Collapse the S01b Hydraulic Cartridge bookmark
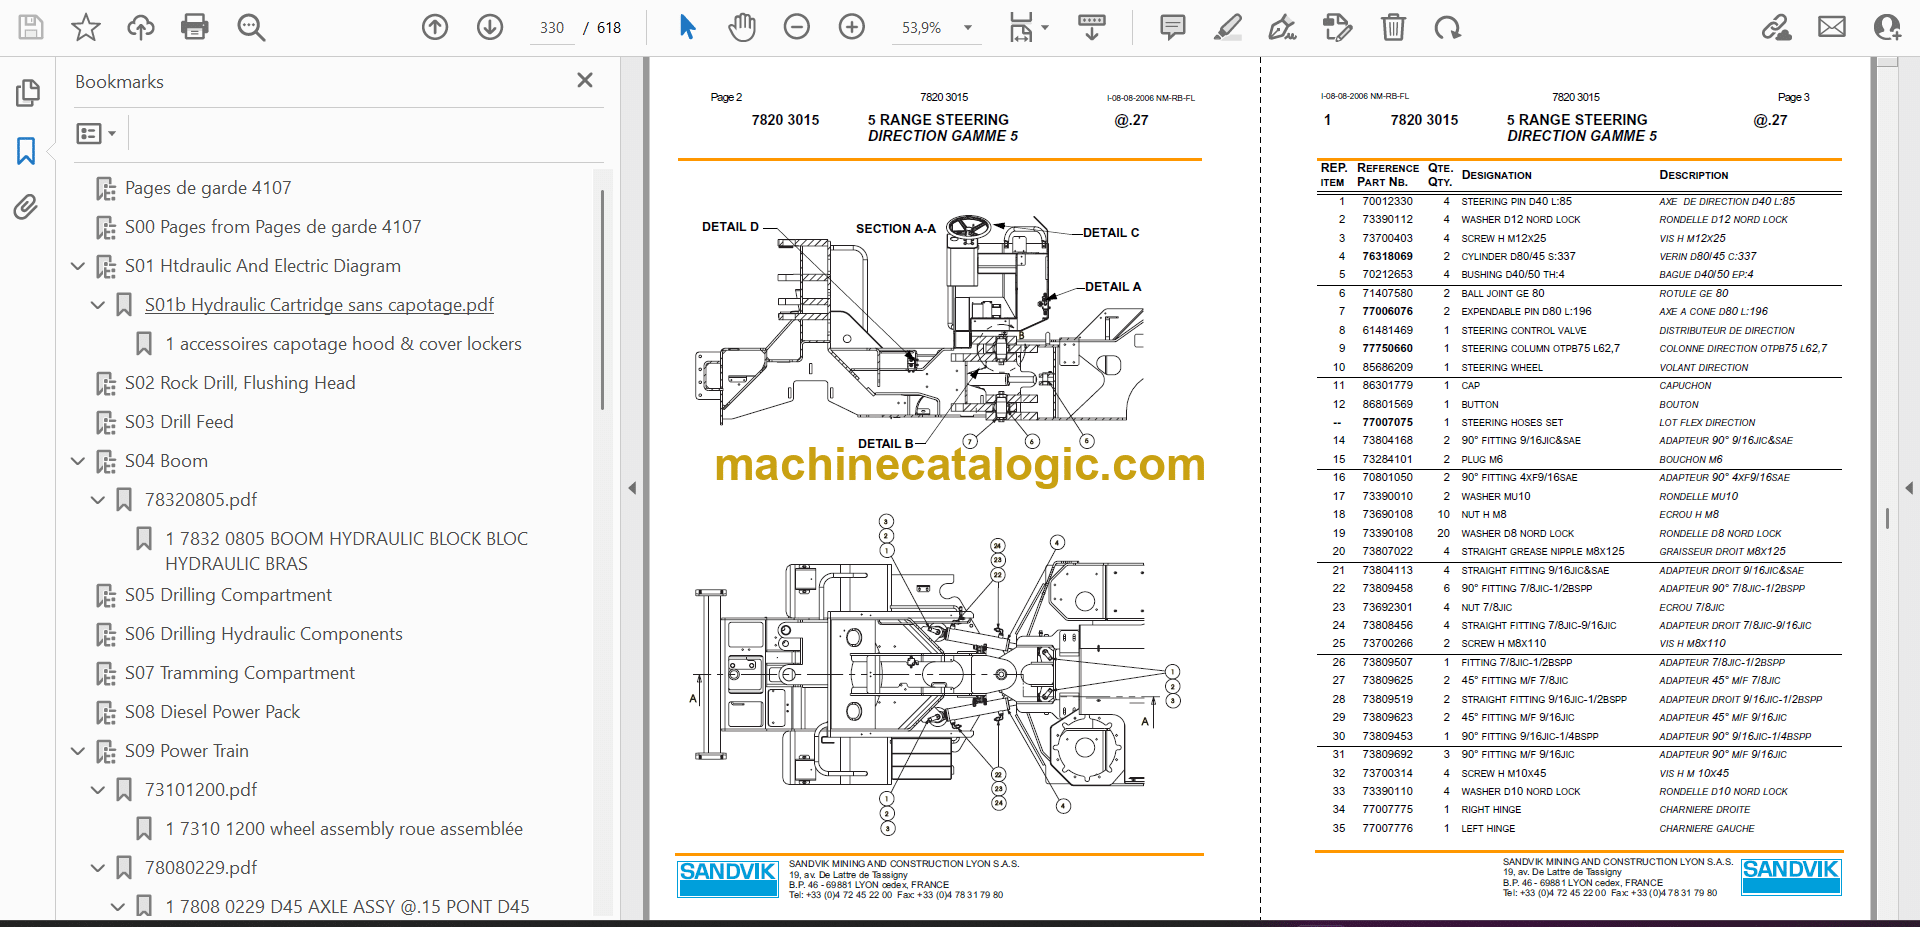 coord(98,305)
